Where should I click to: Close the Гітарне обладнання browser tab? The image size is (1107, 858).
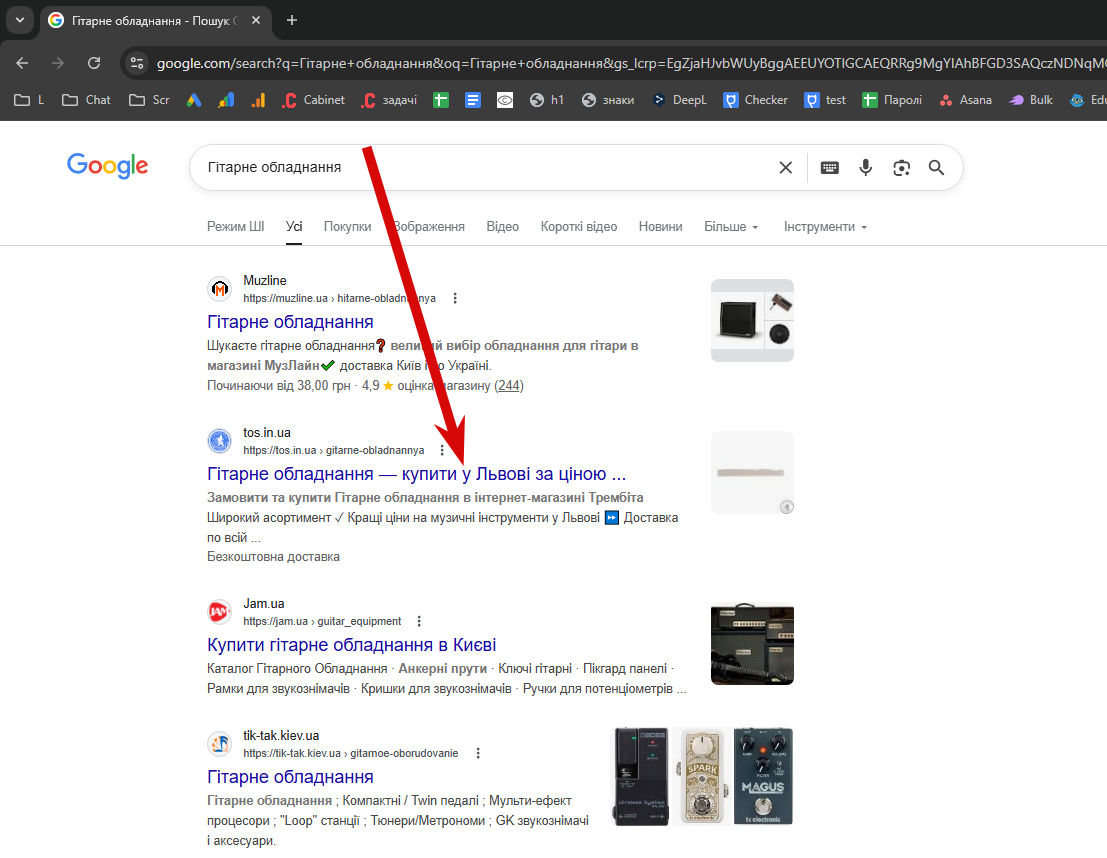click(256, 20)
